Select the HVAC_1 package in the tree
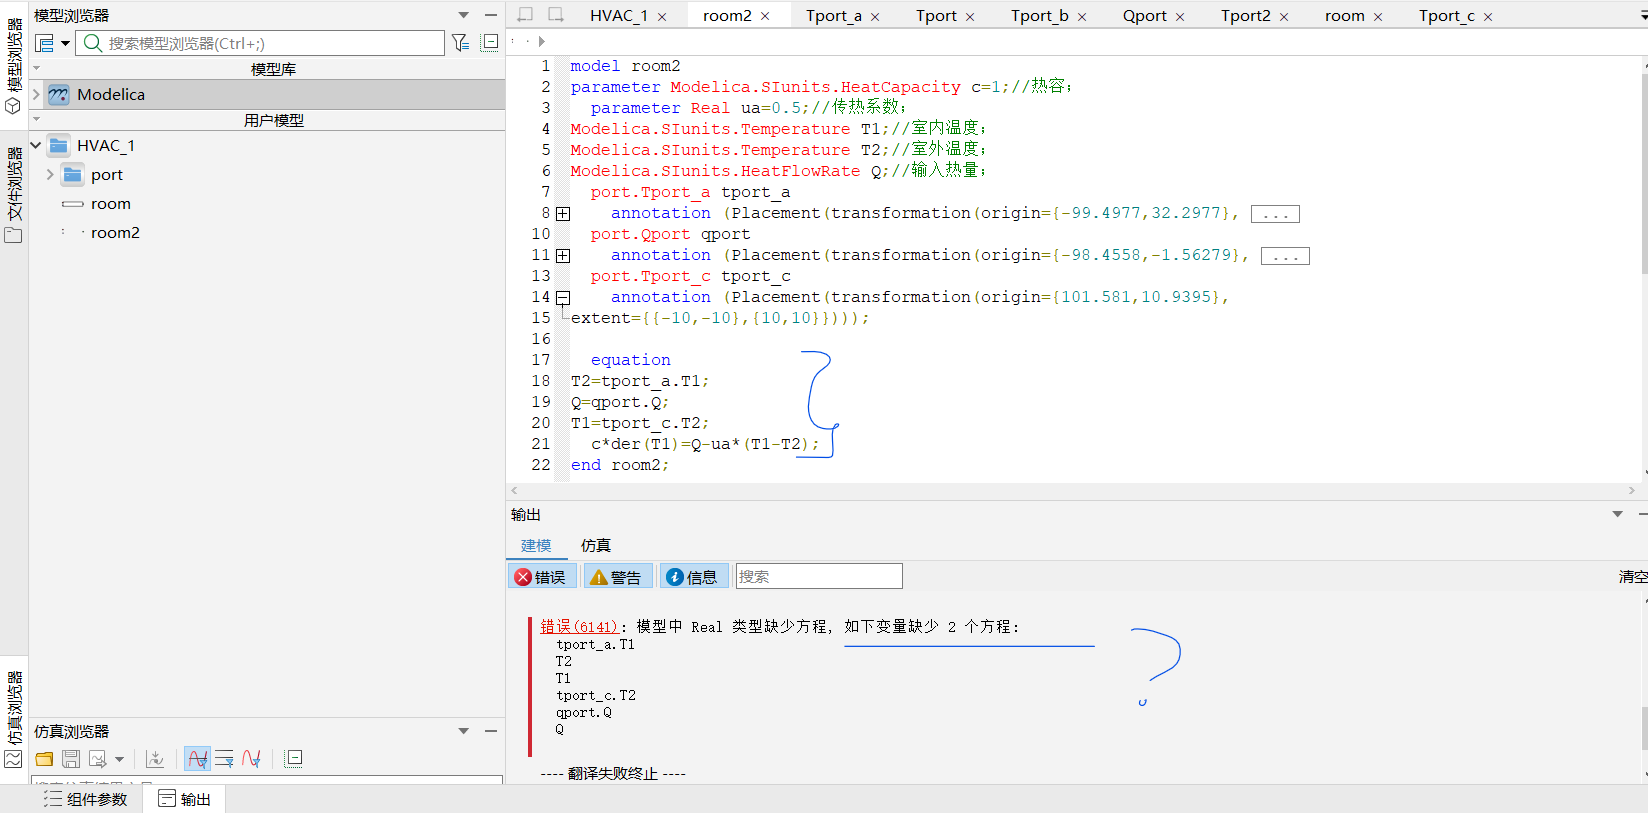1648x813 pixels. tap(105, 145)
